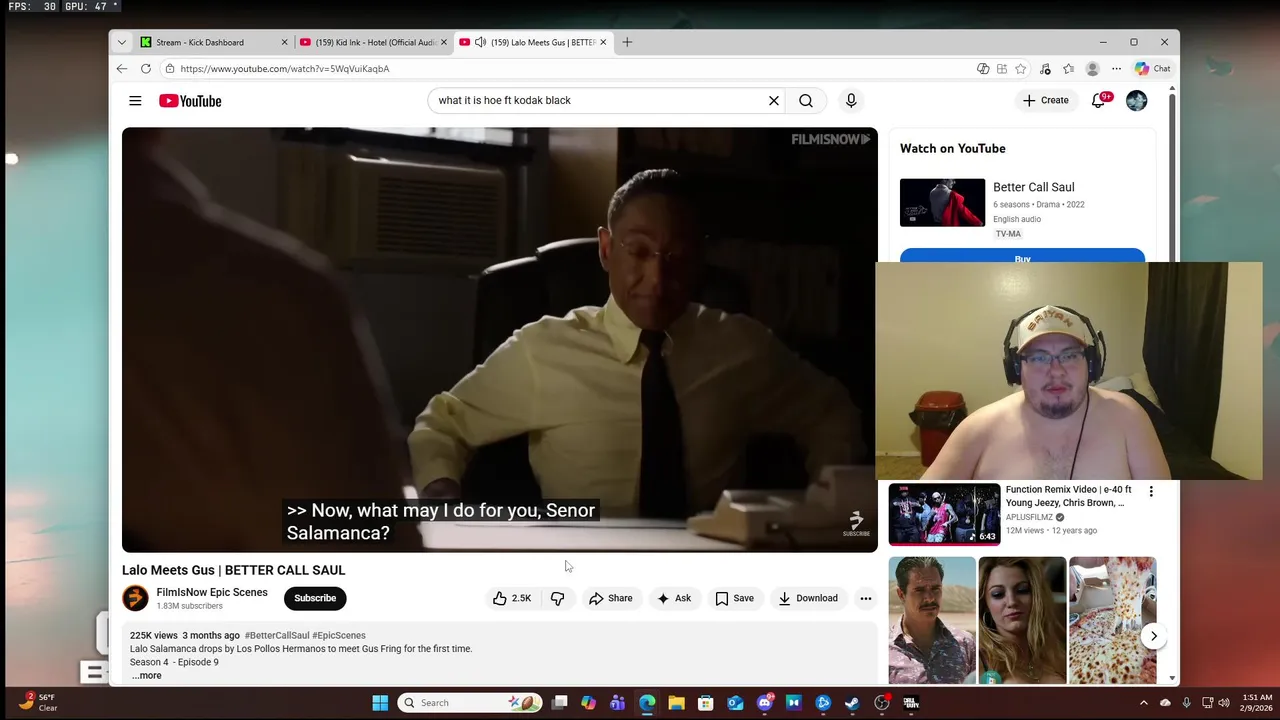Download the video
This screenshot has width=1280, height=720.
(808, 598)
